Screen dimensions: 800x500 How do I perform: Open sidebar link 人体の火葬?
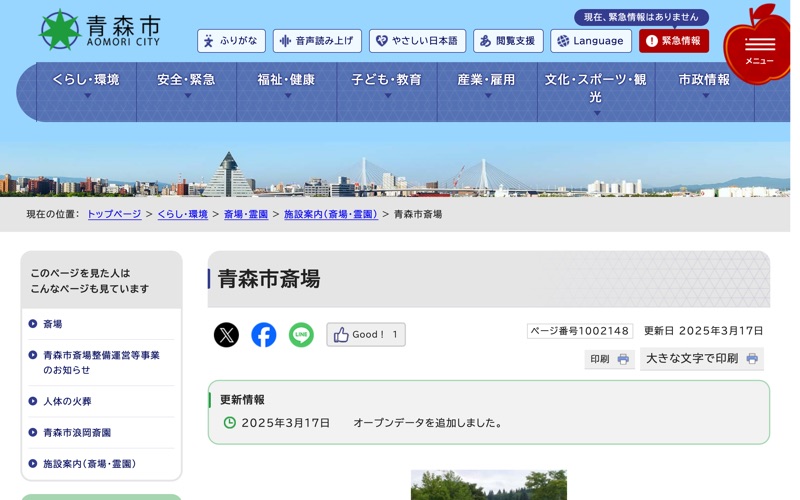pos(67,402)
